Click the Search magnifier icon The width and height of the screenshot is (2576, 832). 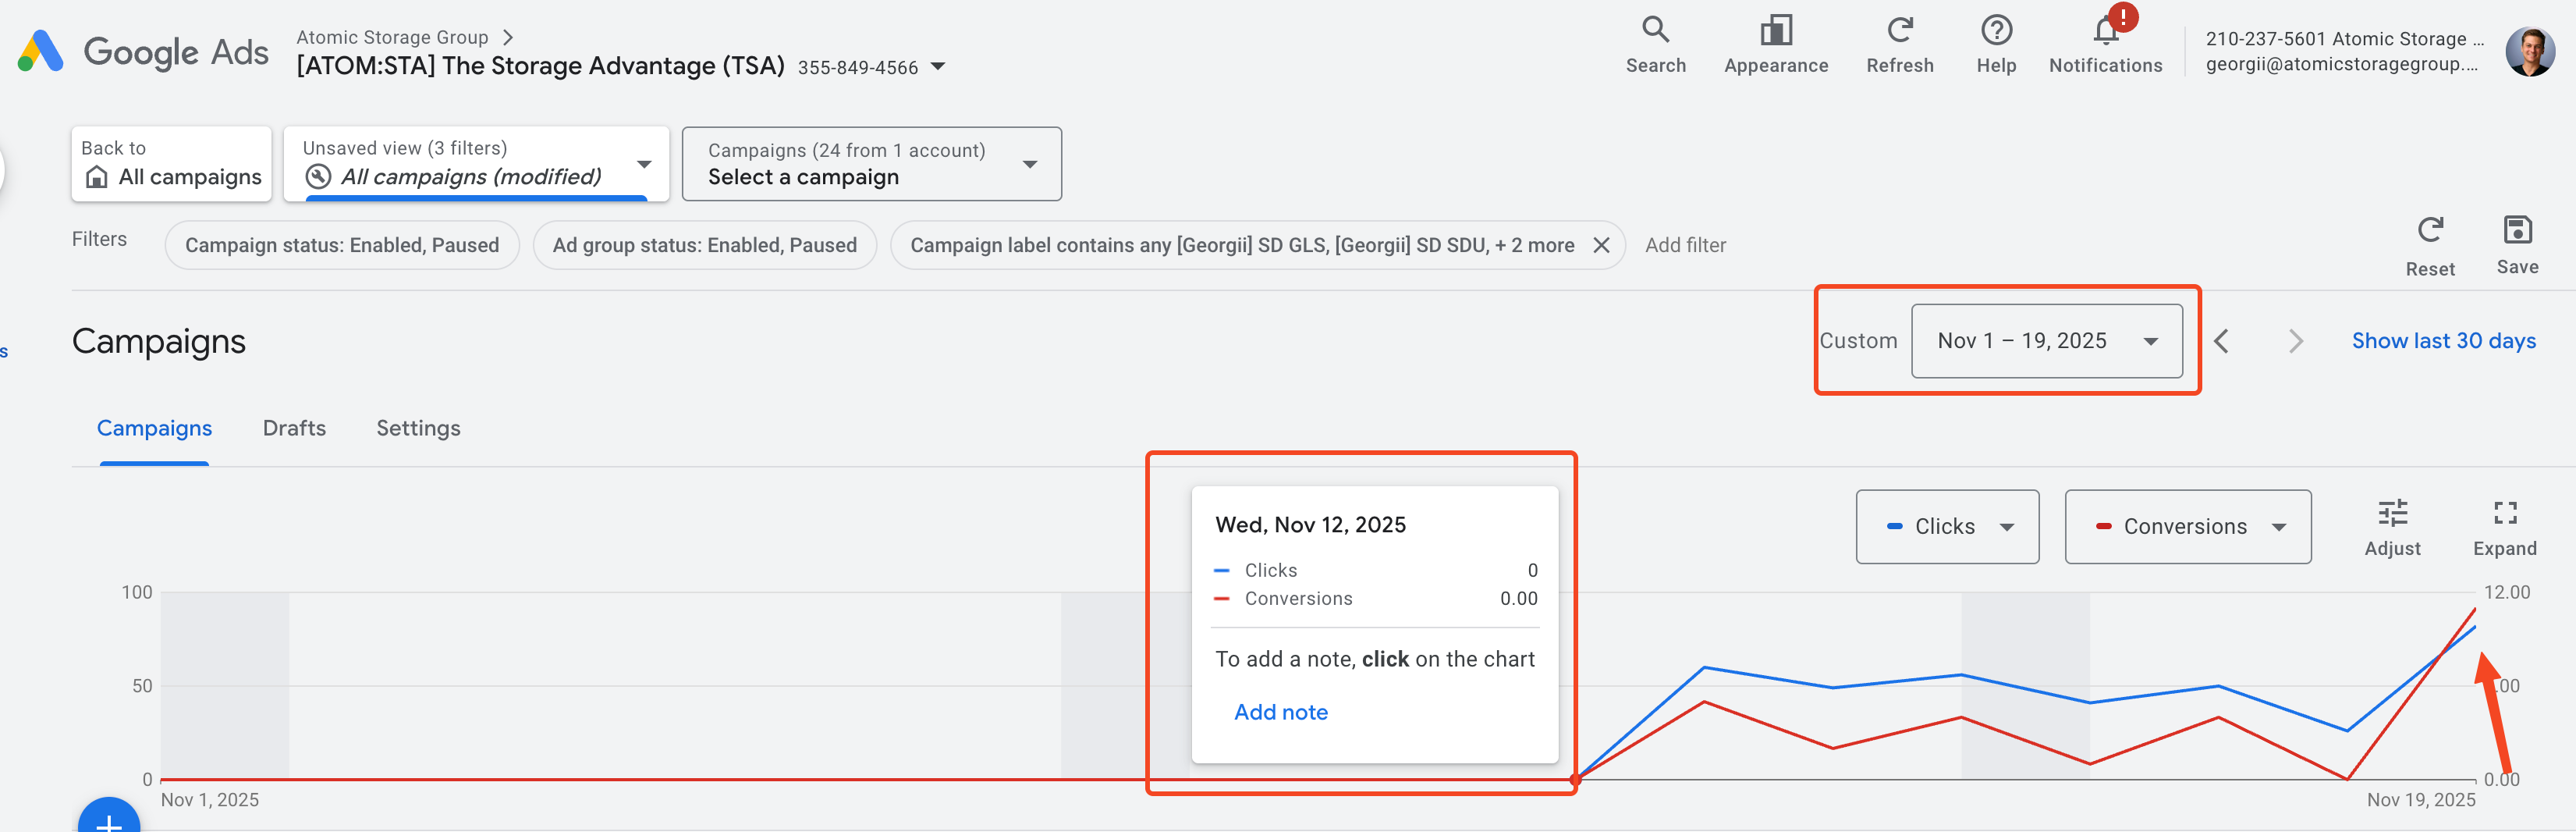pos(1655,30)
